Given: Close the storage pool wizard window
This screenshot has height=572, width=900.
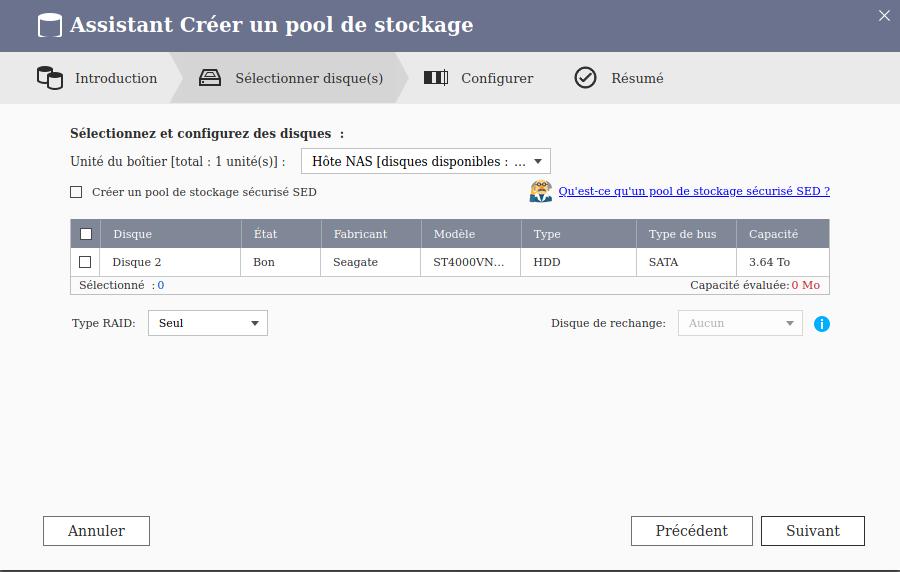Looking at the screenshot, I should coord(884,16).
